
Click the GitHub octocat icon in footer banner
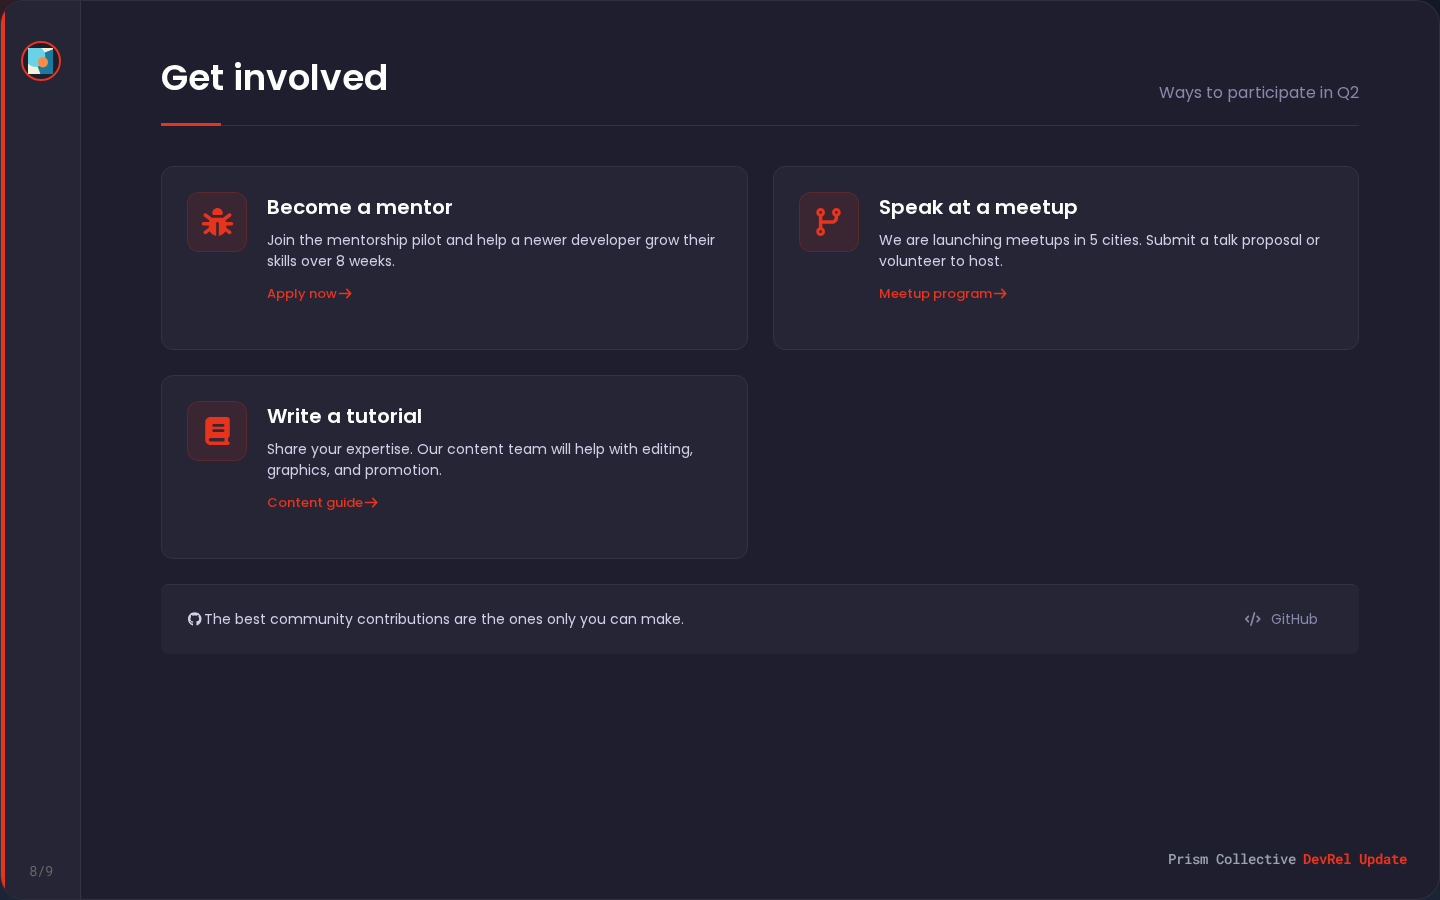(x=195, y=619)
